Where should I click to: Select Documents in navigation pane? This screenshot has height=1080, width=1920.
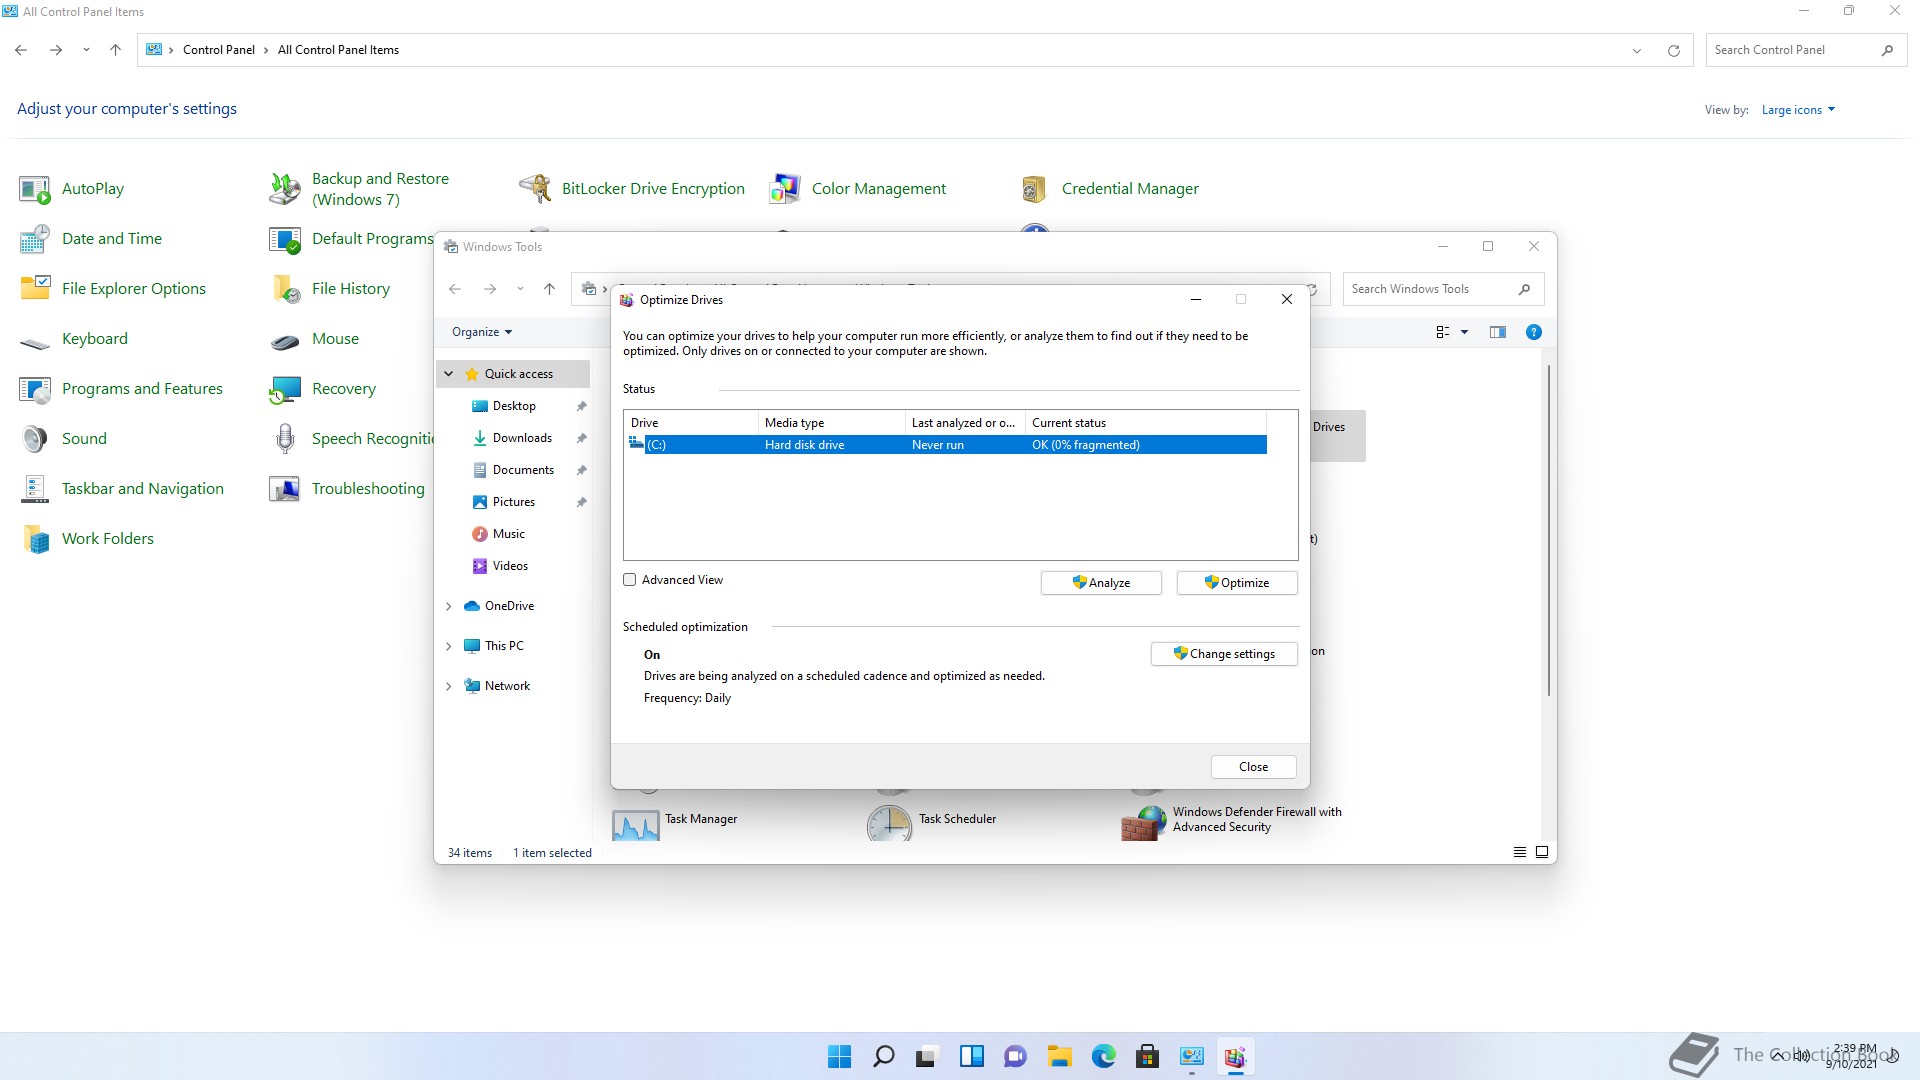tap(523, 470)
